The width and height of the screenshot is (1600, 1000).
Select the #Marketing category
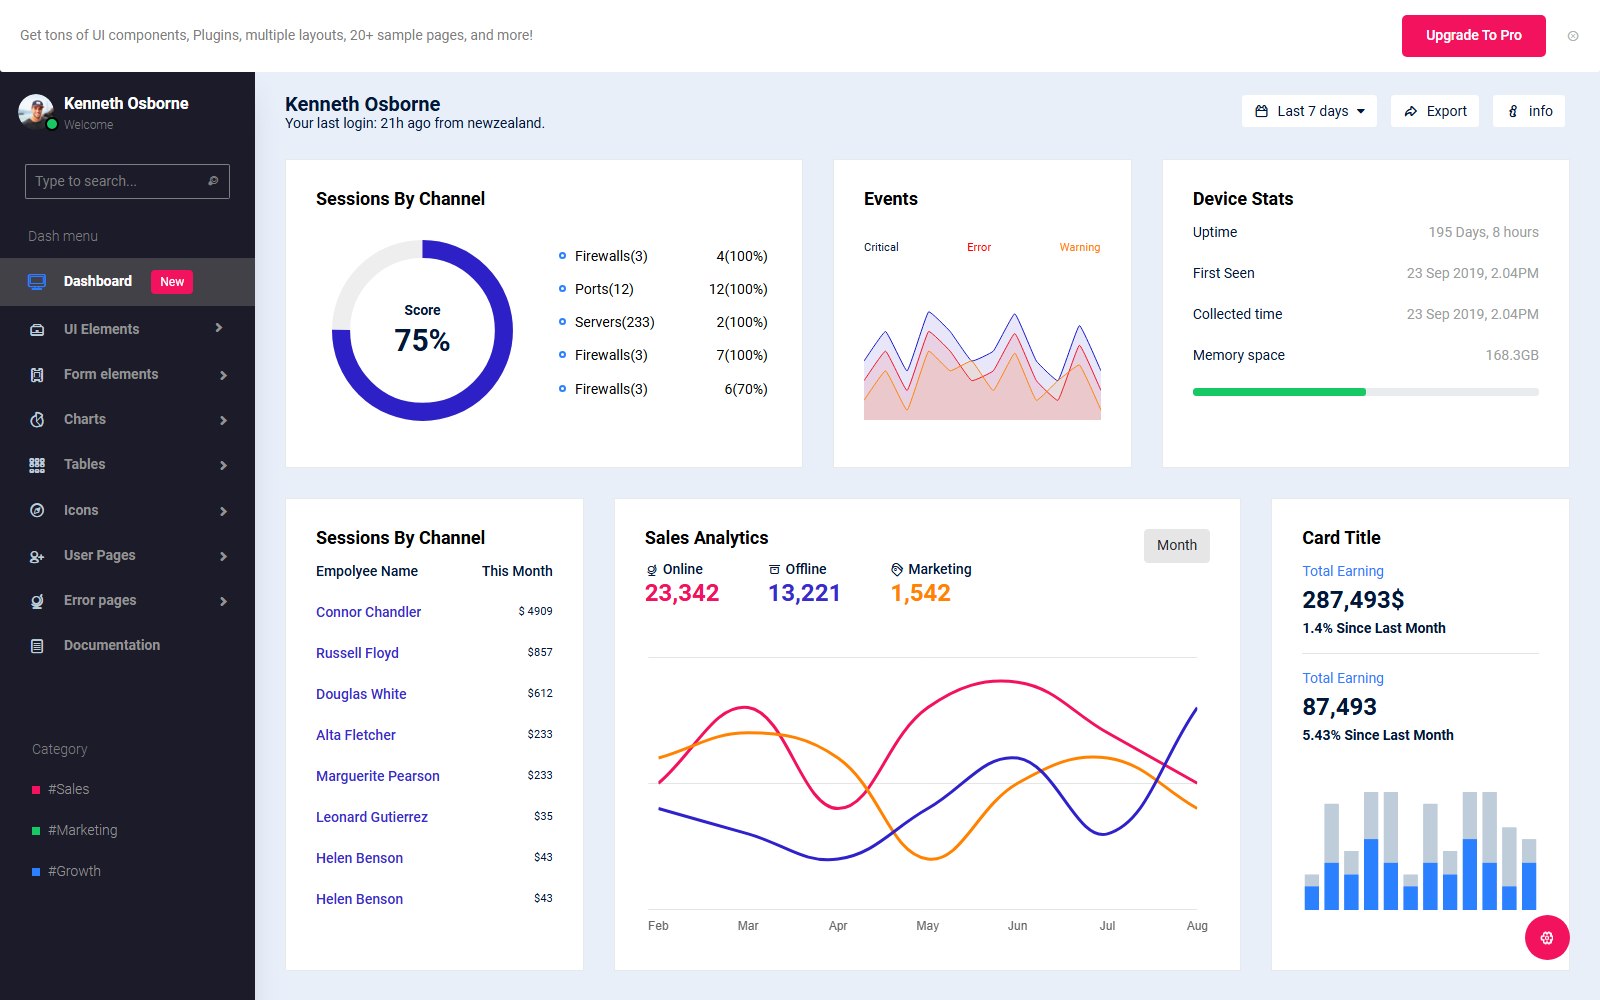point(75,830)
